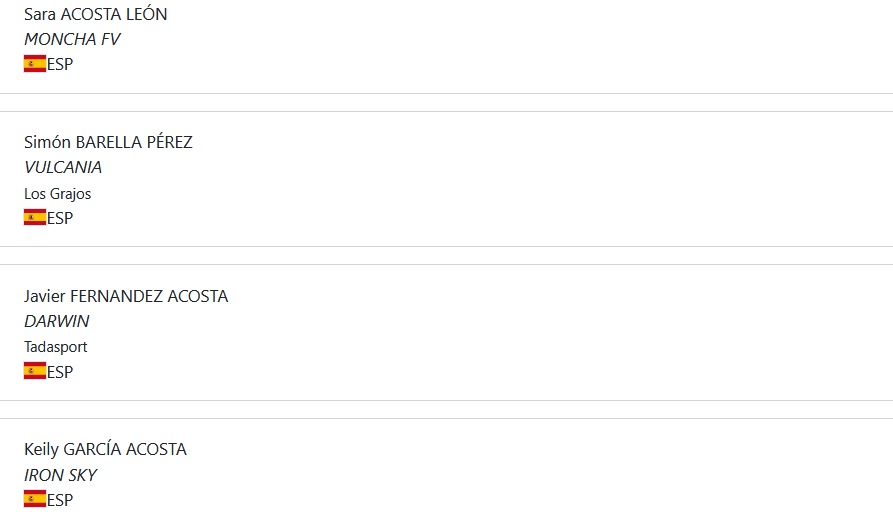Select the IRON SKY boat name
Screen dimensions: 893x519
click(x=60, y=475)
